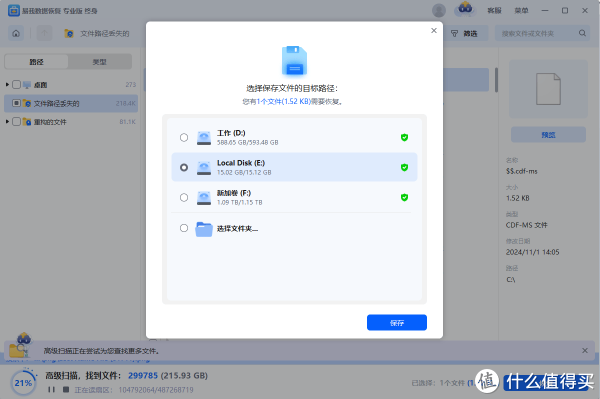Viewport: 600px width, 399px height.
Task: Expand the 桌面 tree node
Action: click(x=7, y=85)
